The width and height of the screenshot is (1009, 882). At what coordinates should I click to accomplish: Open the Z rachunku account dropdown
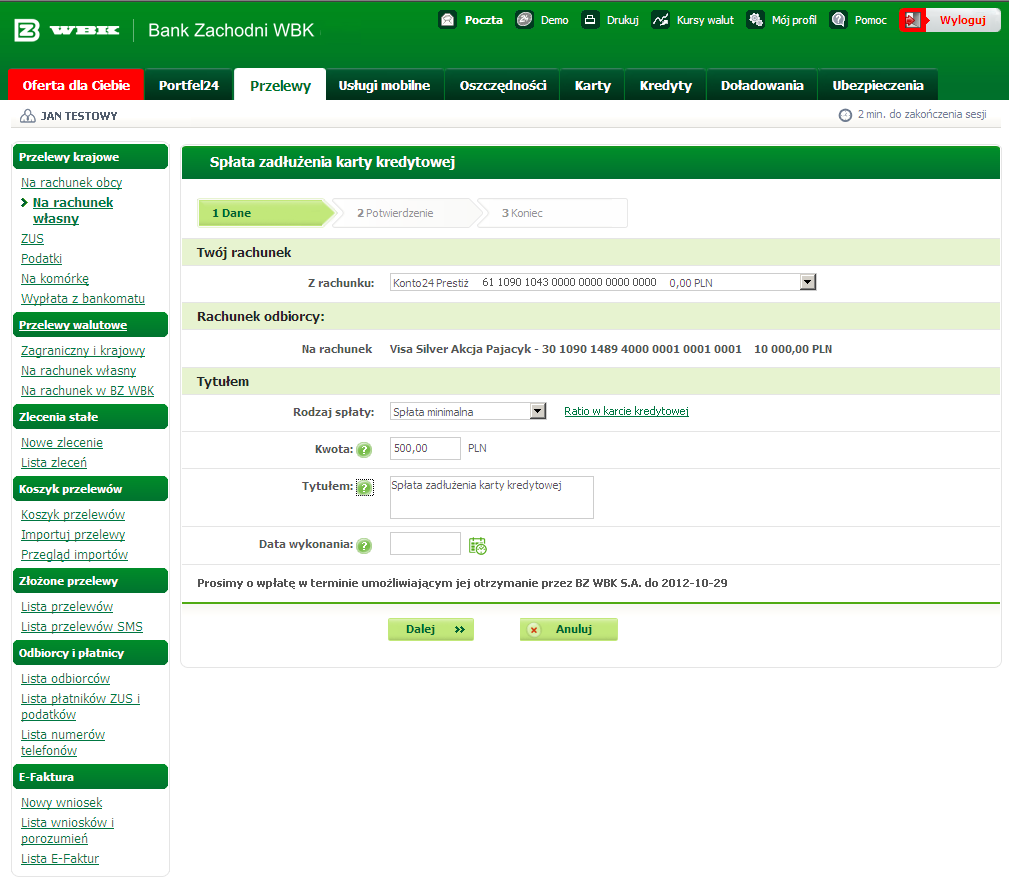point(603,282)
